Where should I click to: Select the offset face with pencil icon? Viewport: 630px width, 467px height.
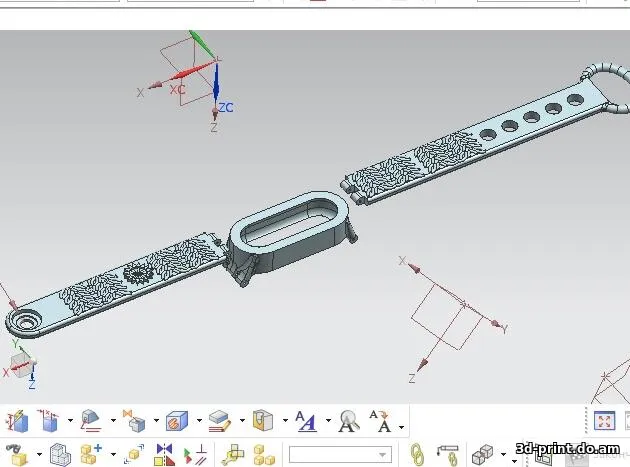coord(220,421)
